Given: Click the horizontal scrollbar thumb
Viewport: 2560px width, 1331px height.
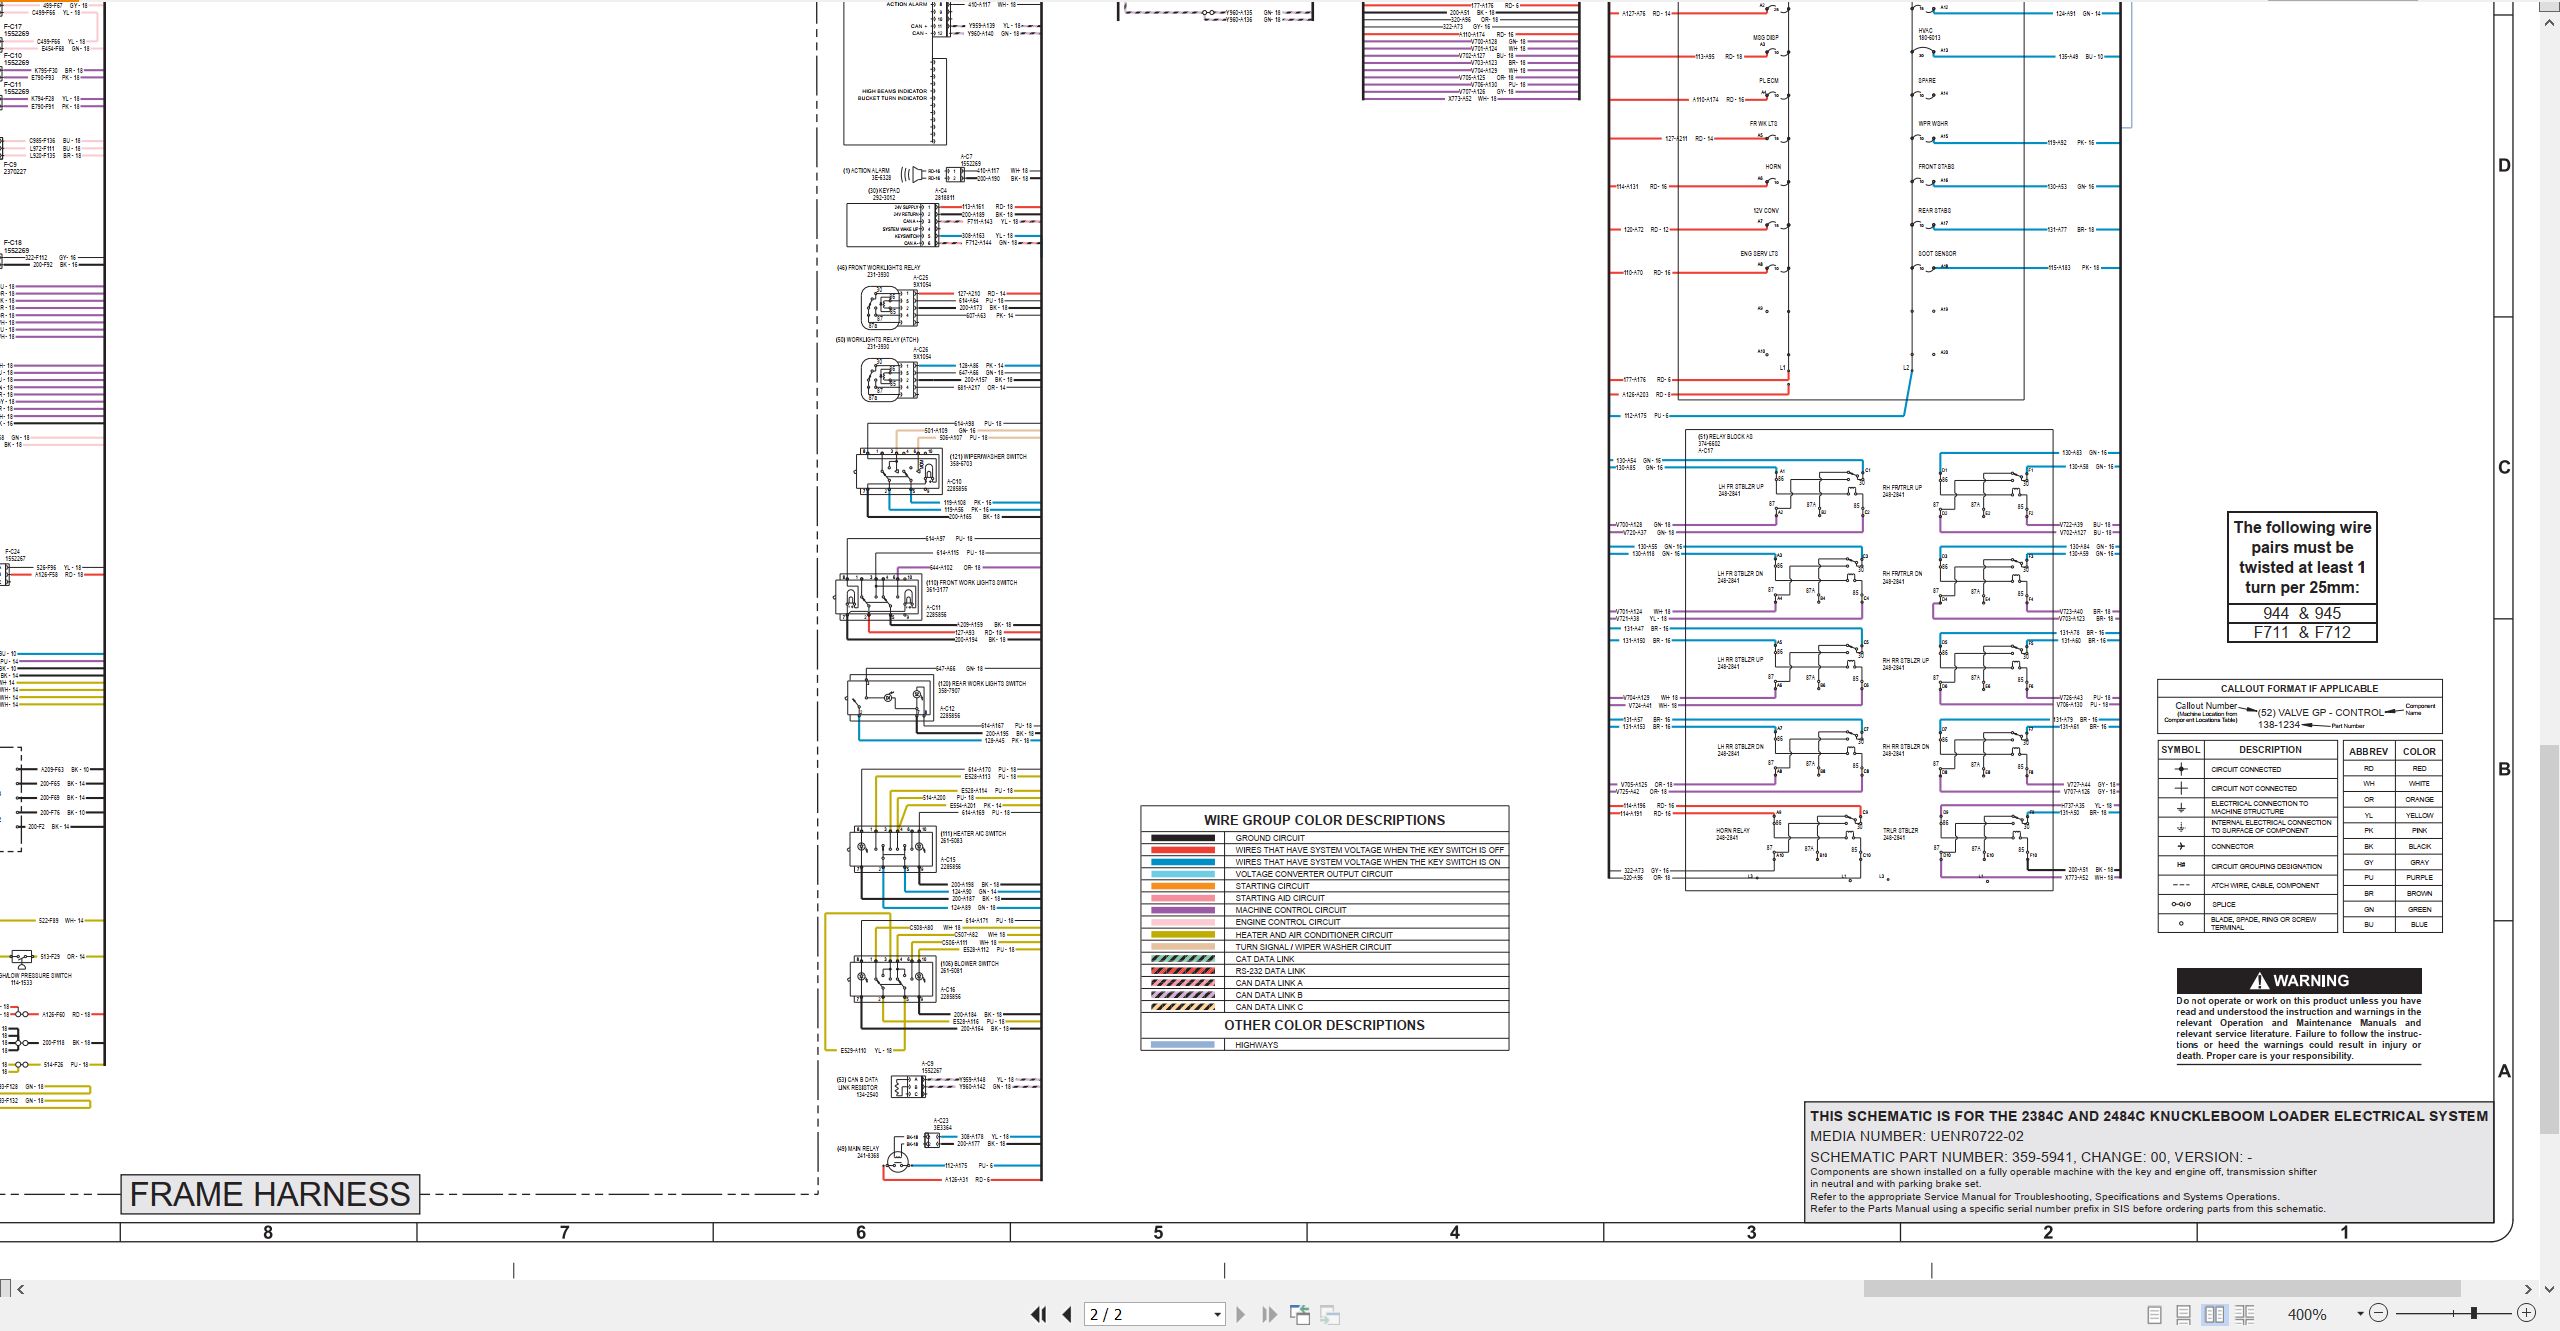Looking at the screenshot, I should [x=2161, y=1289].
